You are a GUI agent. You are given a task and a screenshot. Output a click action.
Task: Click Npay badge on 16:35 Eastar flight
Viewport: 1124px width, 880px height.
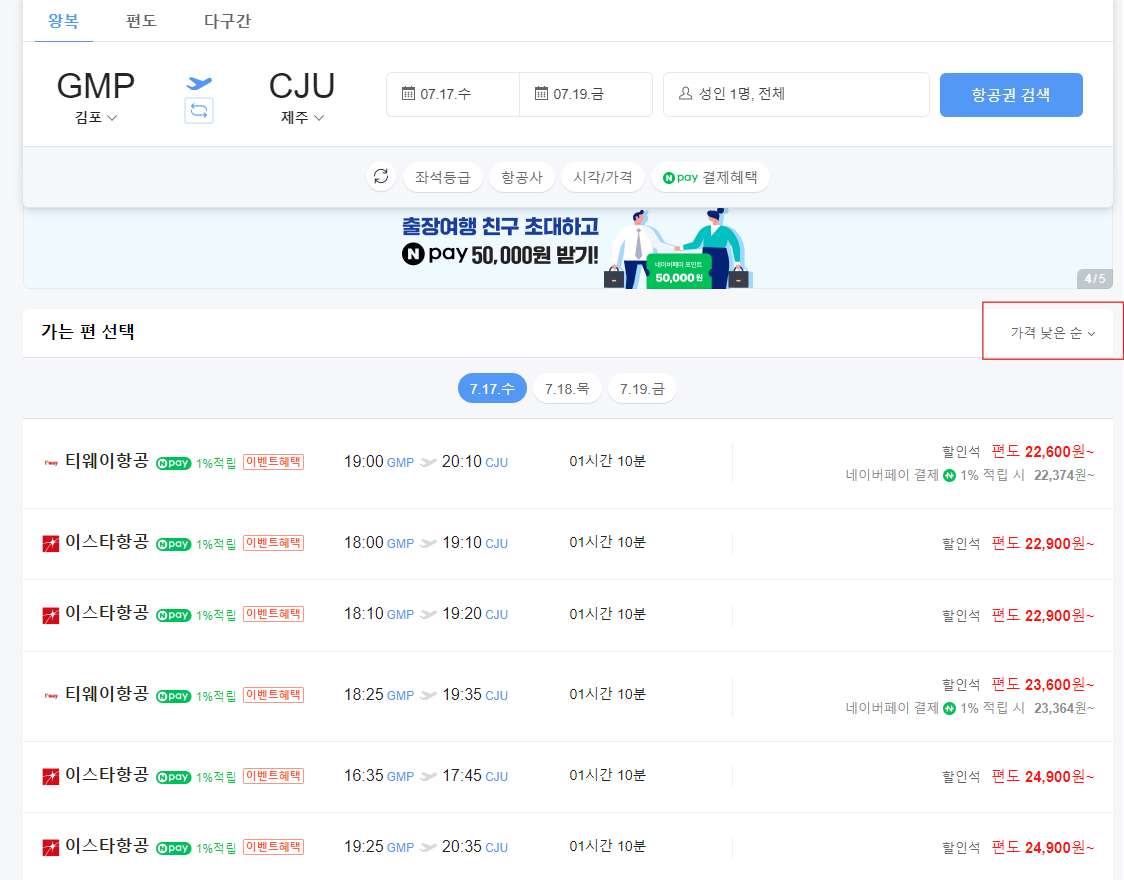(173, 777)
